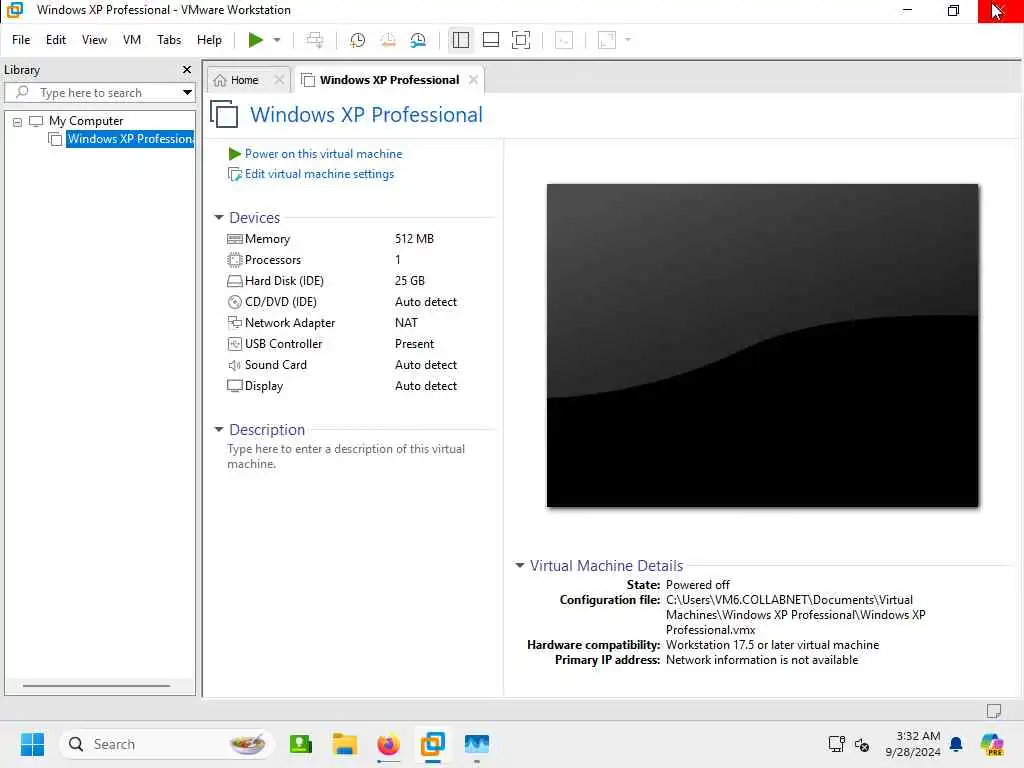The width and height of the screenshot is (1024, 768).
Task: Close the Library panel
Action: pos(187,69)
